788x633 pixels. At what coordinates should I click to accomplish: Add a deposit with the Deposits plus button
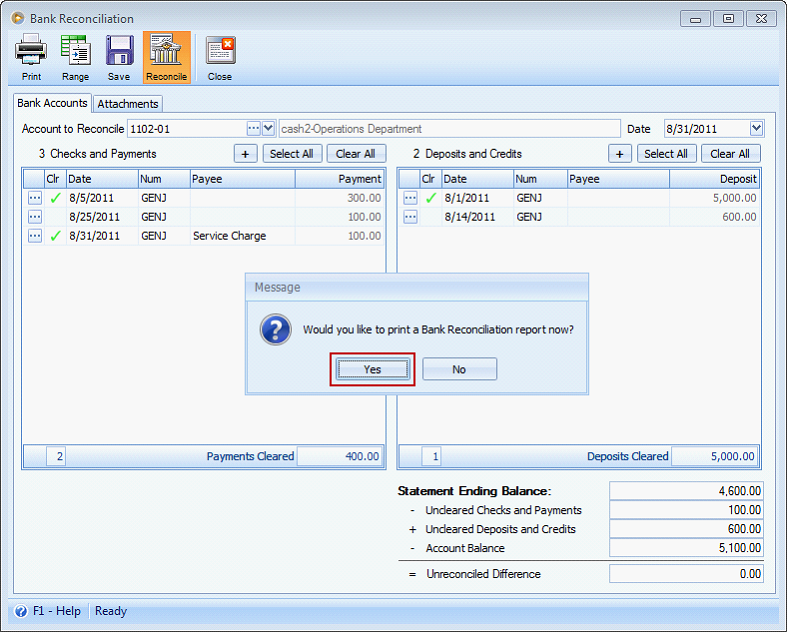pyautogui.click(x=621, y=153)
